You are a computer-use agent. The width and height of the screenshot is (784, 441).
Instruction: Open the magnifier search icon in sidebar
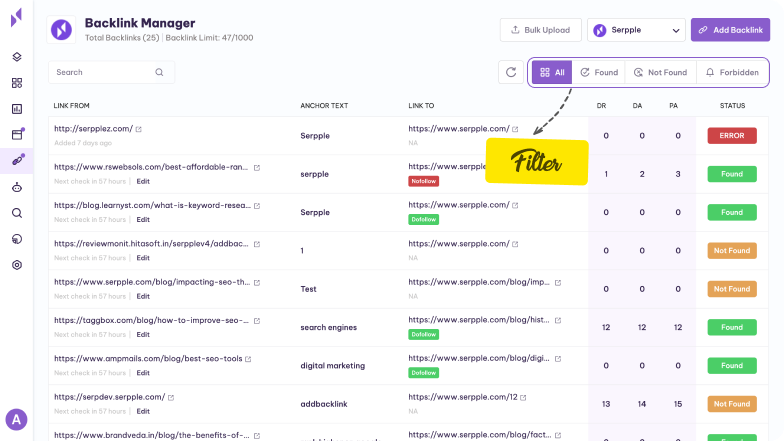(17, 214)
